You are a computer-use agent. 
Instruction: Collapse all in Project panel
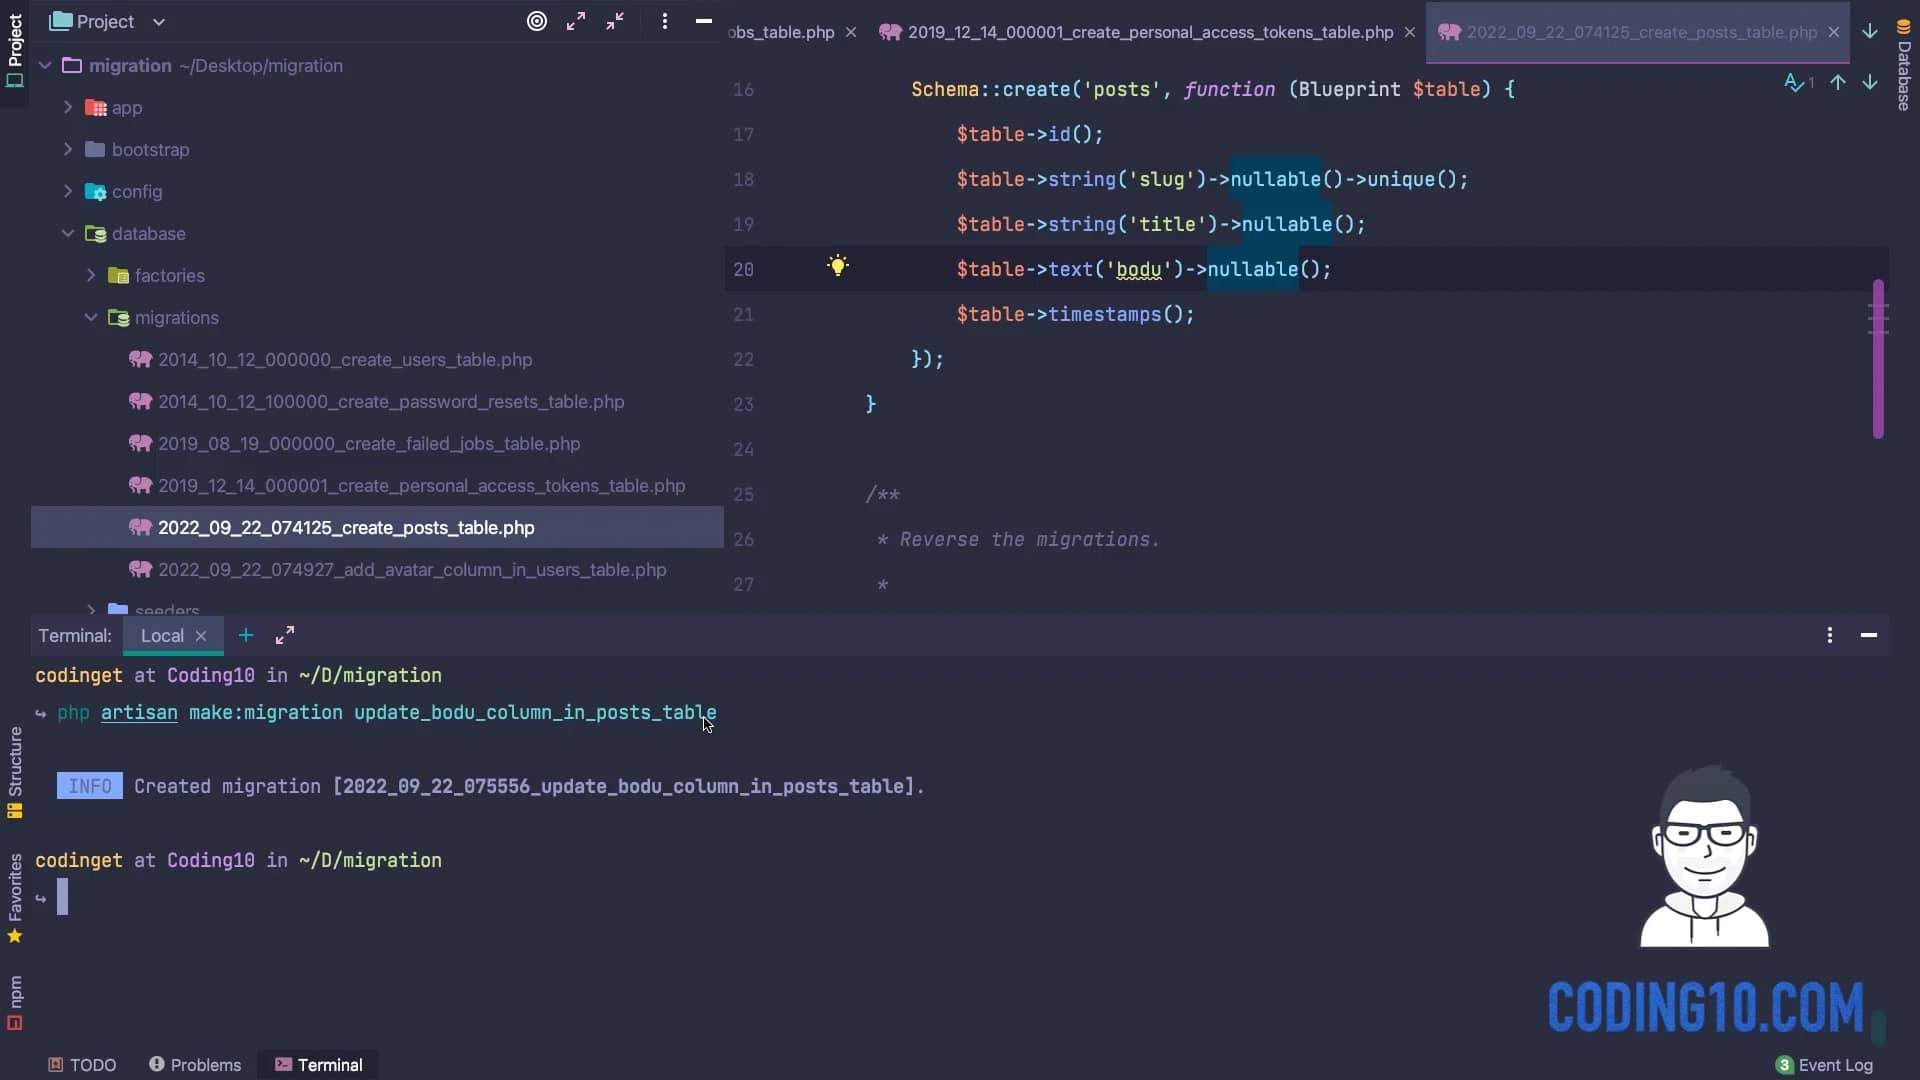615,21
